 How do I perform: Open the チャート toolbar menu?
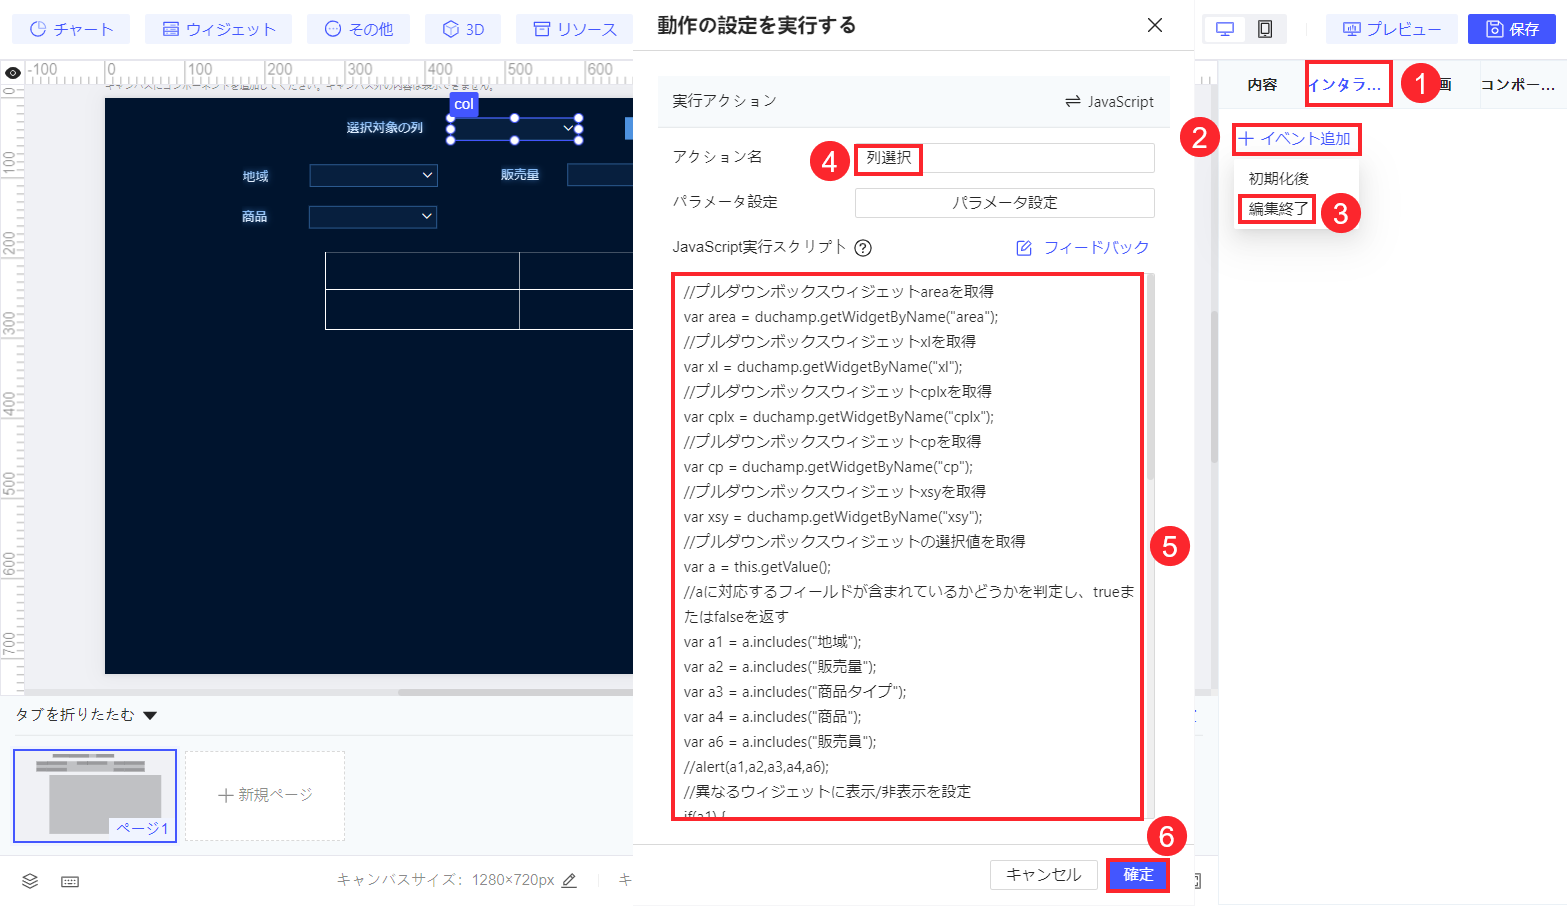pyautogui.click(x=71, y=29)
